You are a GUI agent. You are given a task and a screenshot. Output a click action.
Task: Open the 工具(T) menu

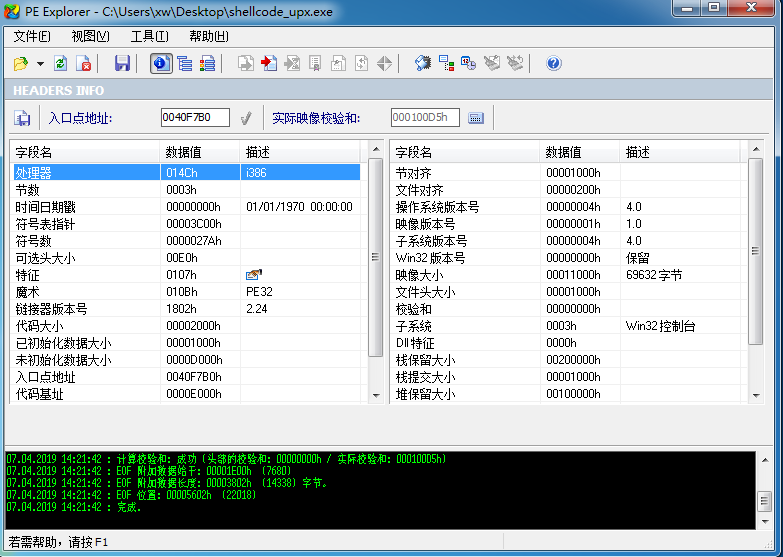coord(150,36)
